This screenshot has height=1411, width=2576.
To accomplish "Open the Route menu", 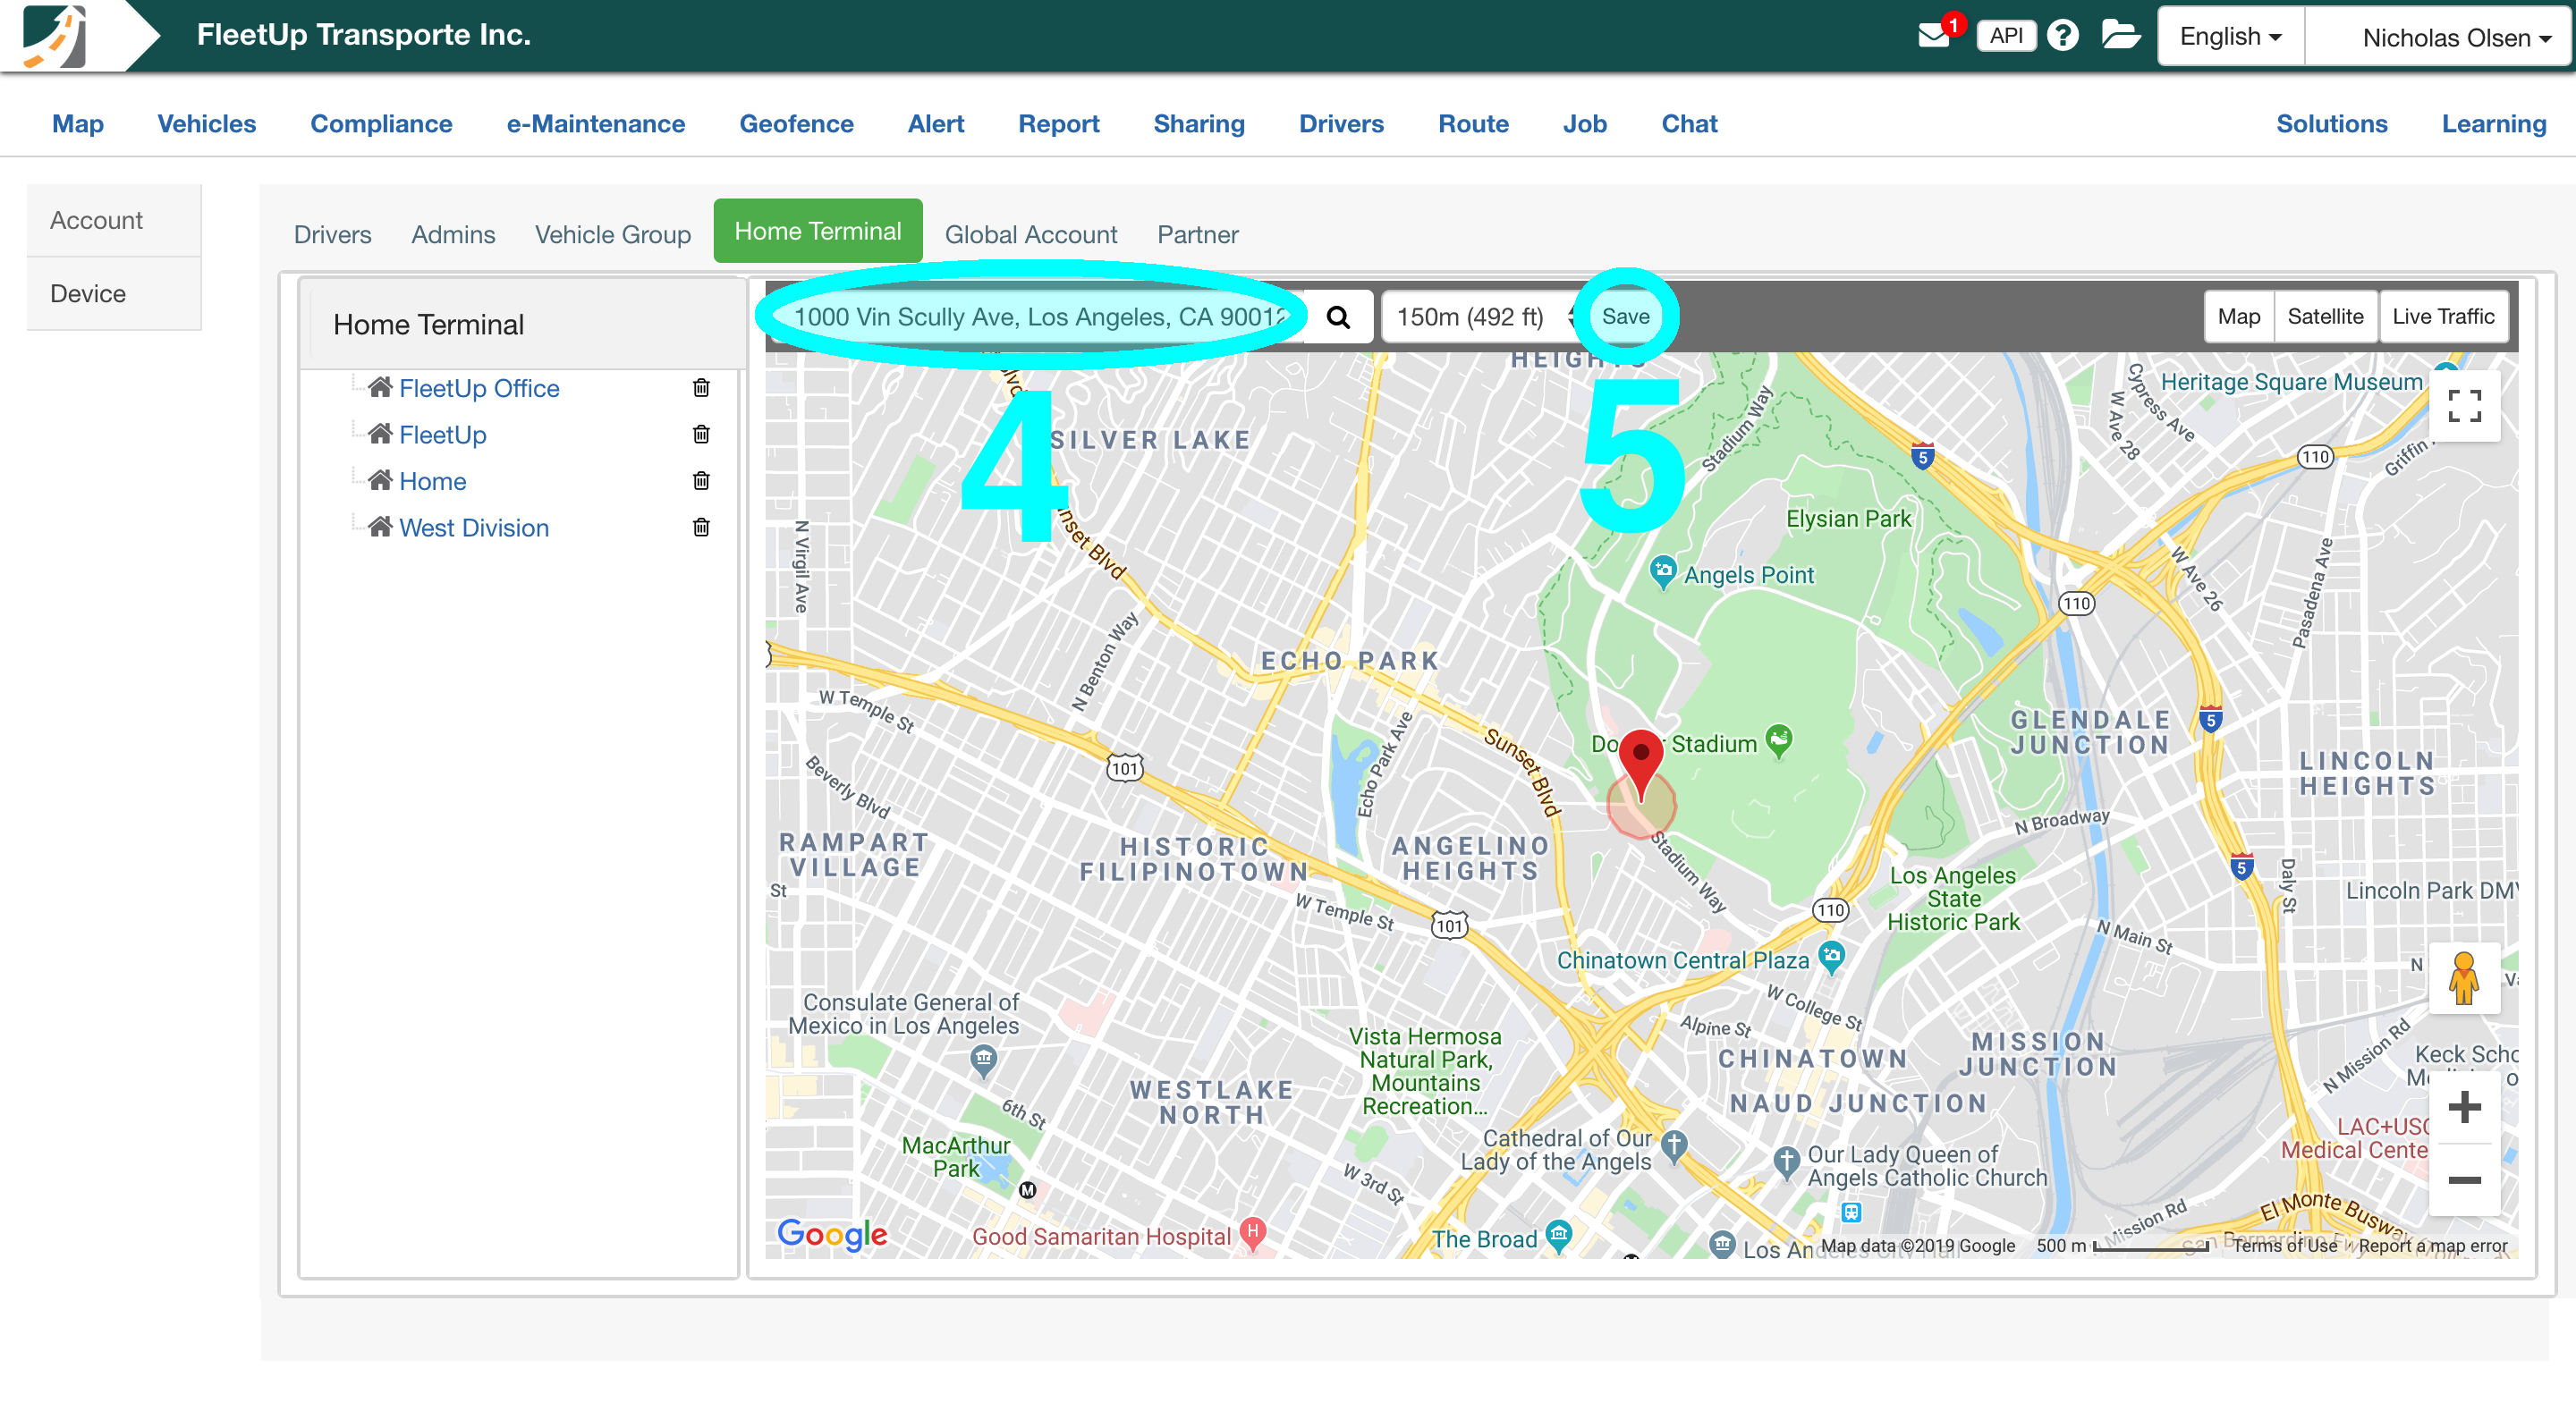I will coord(1473,124).
